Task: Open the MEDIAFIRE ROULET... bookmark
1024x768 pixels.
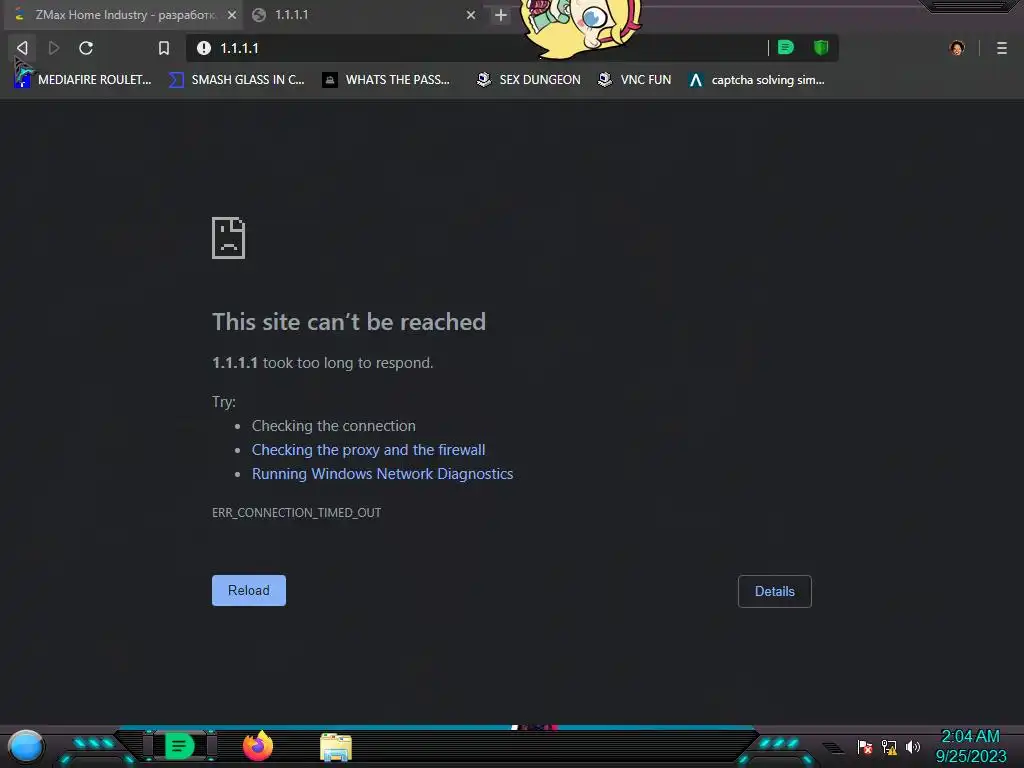Action: click(83, 80)
